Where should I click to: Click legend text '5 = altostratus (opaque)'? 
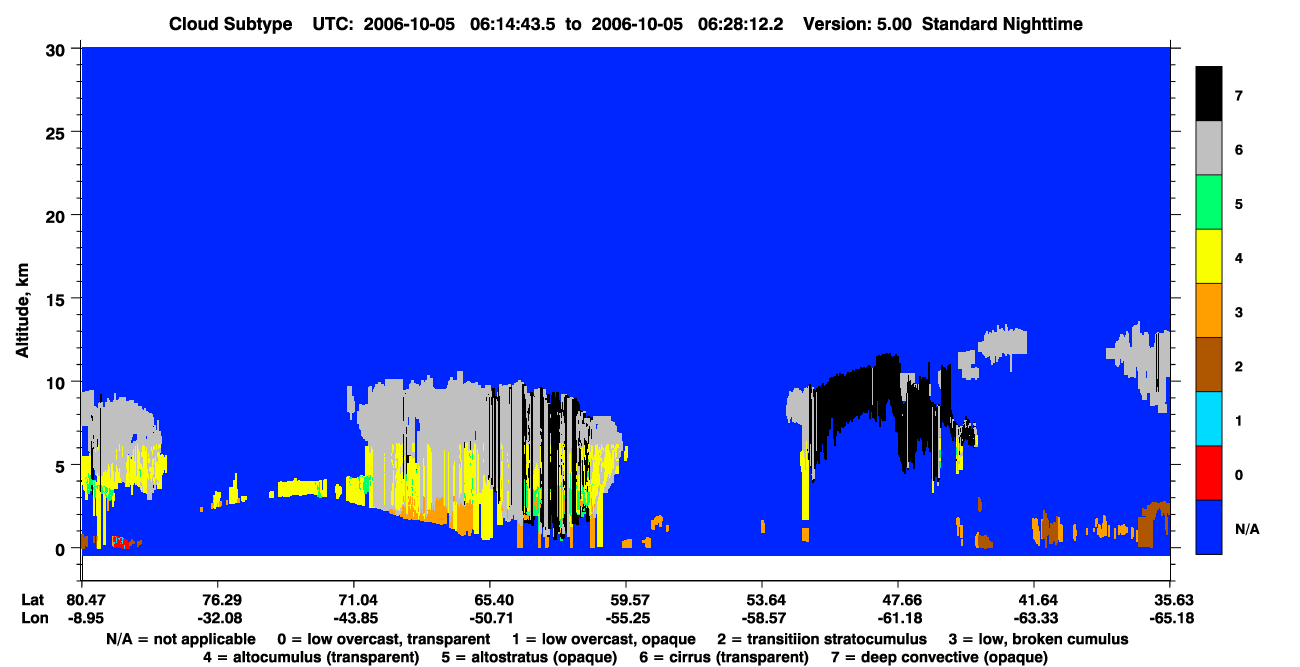tap(527, 657)
